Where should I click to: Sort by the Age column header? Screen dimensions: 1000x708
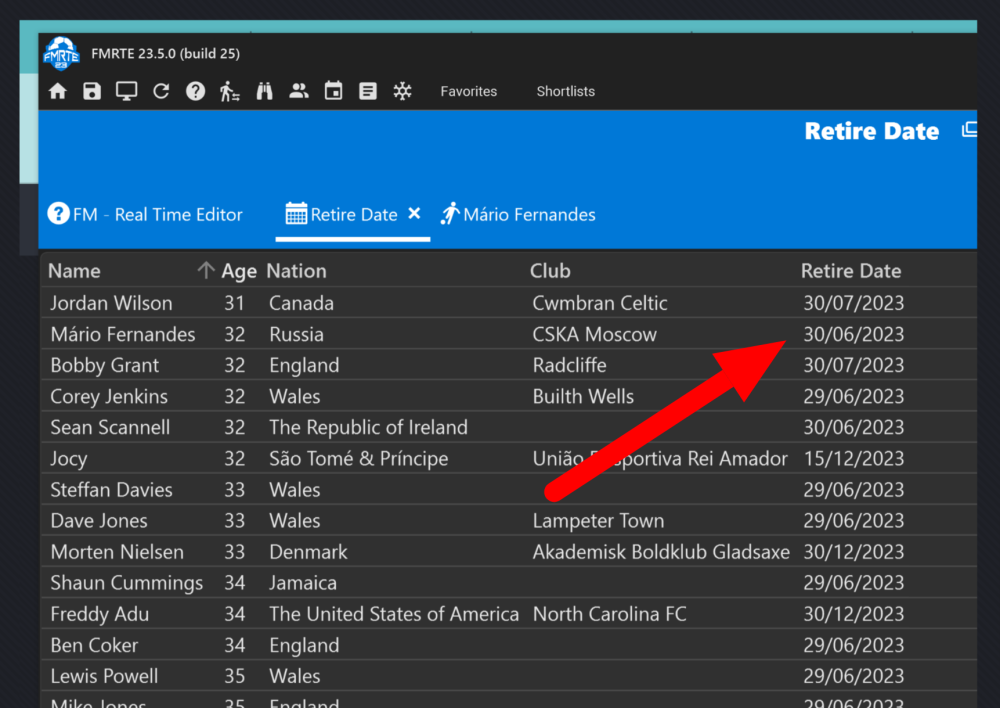(239, 272)
